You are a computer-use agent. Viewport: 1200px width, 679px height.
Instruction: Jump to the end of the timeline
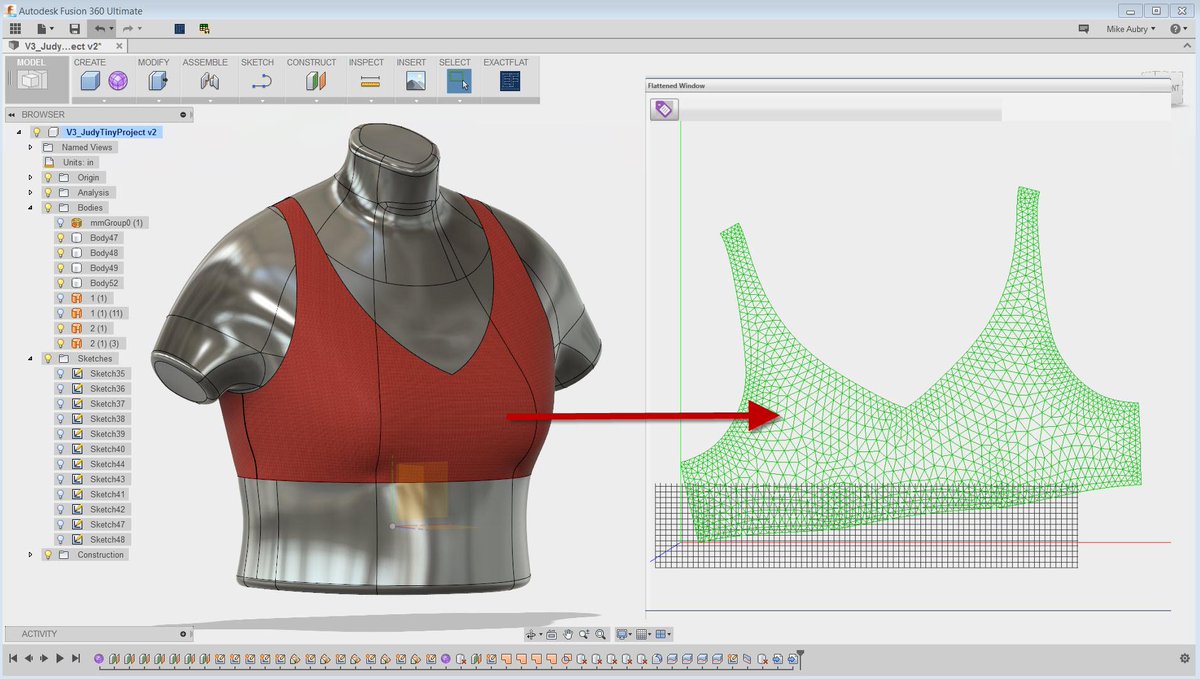click(76, 658)
